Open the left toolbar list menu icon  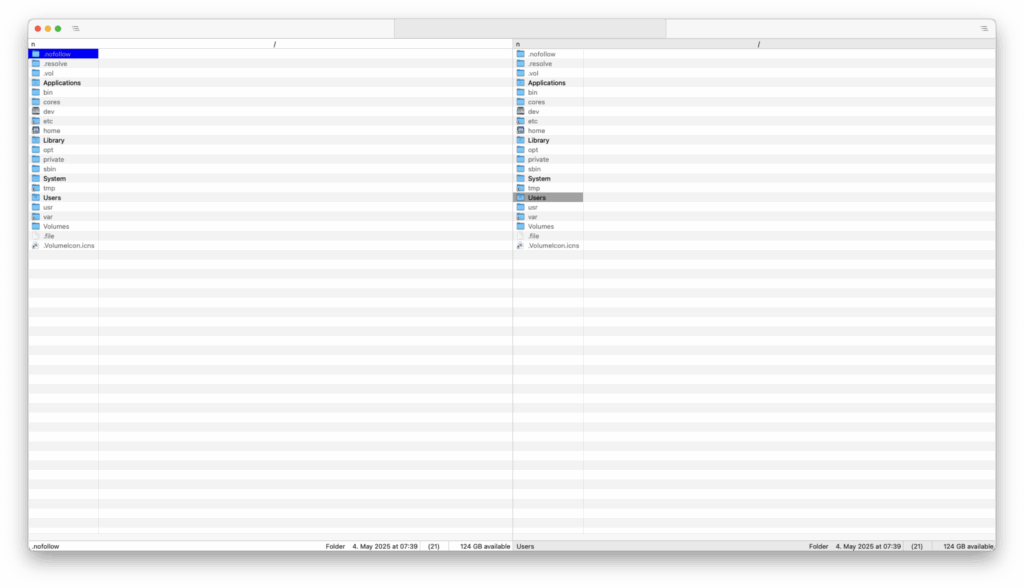tap(76, 28)
